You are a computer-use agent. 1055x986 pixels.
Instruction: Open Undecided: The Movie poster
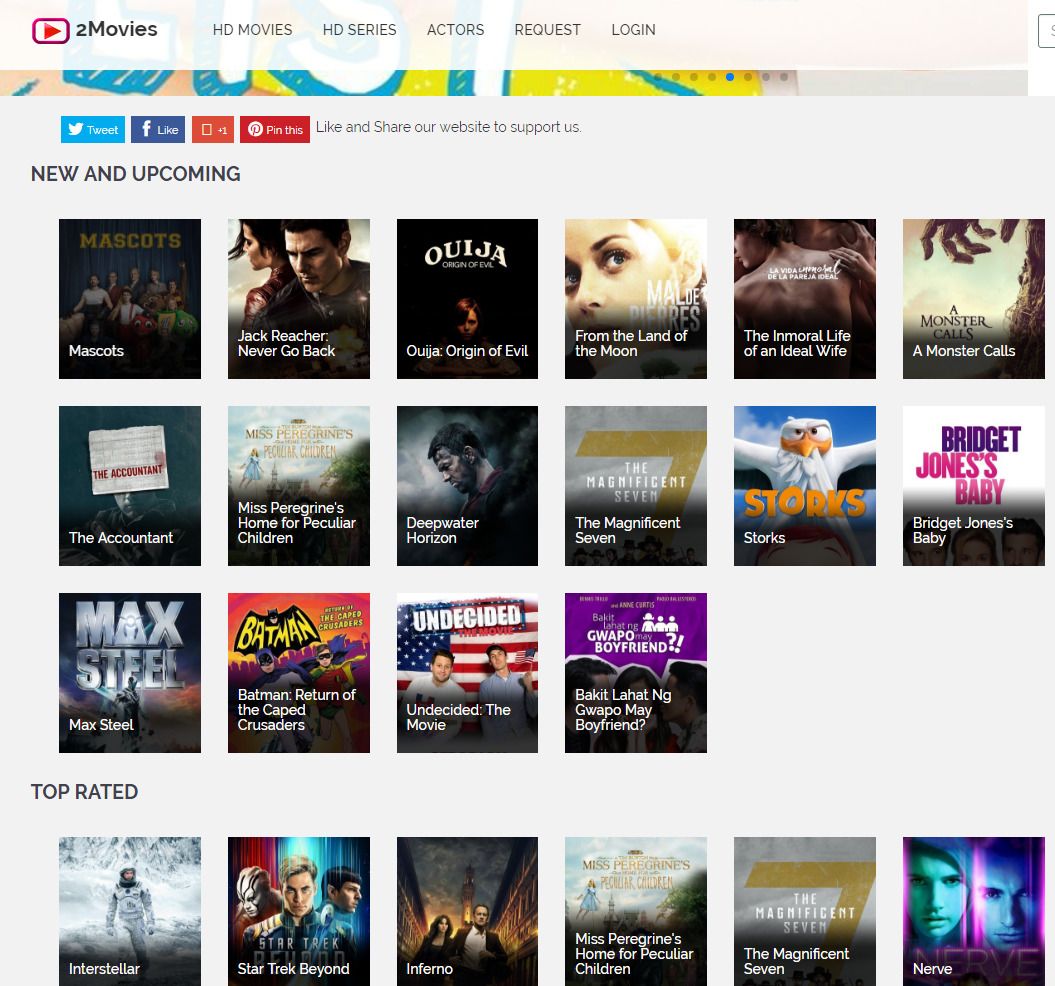pos(468,673)
